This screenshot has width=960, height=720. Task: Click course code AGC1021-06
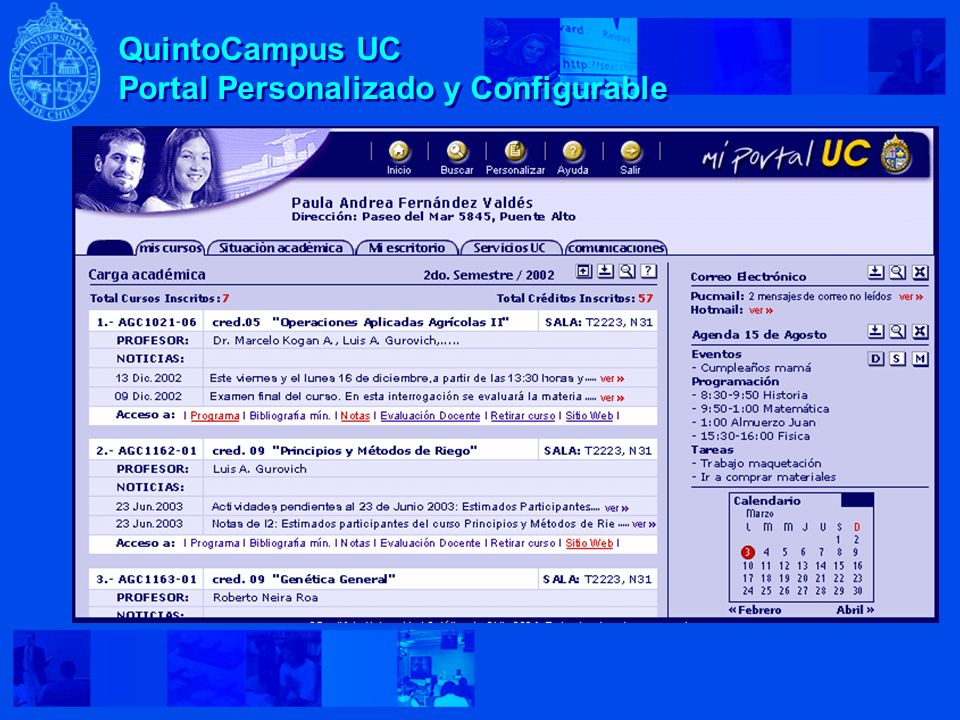[157, 322]
